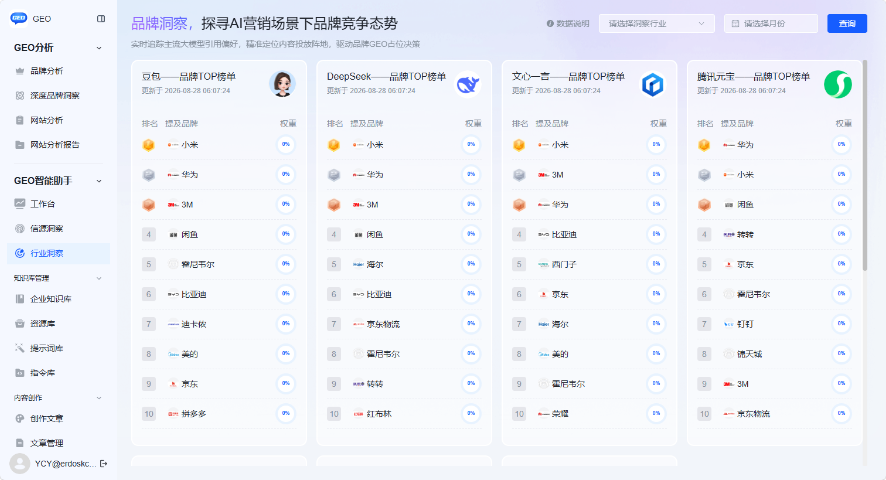Click gold rank badge in 腾讯元宝 list
Viewport: 886px width, 480px height.
(704, 145)
